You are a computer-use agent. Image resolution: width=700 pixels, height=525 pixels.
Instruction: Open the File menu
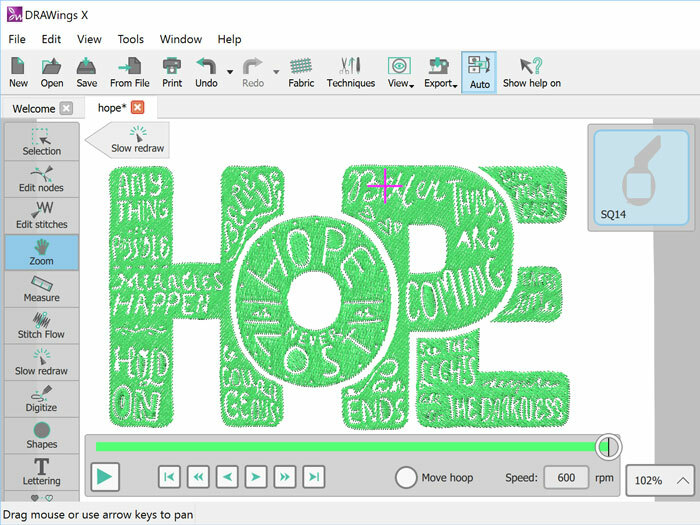(x=17, y=39)
